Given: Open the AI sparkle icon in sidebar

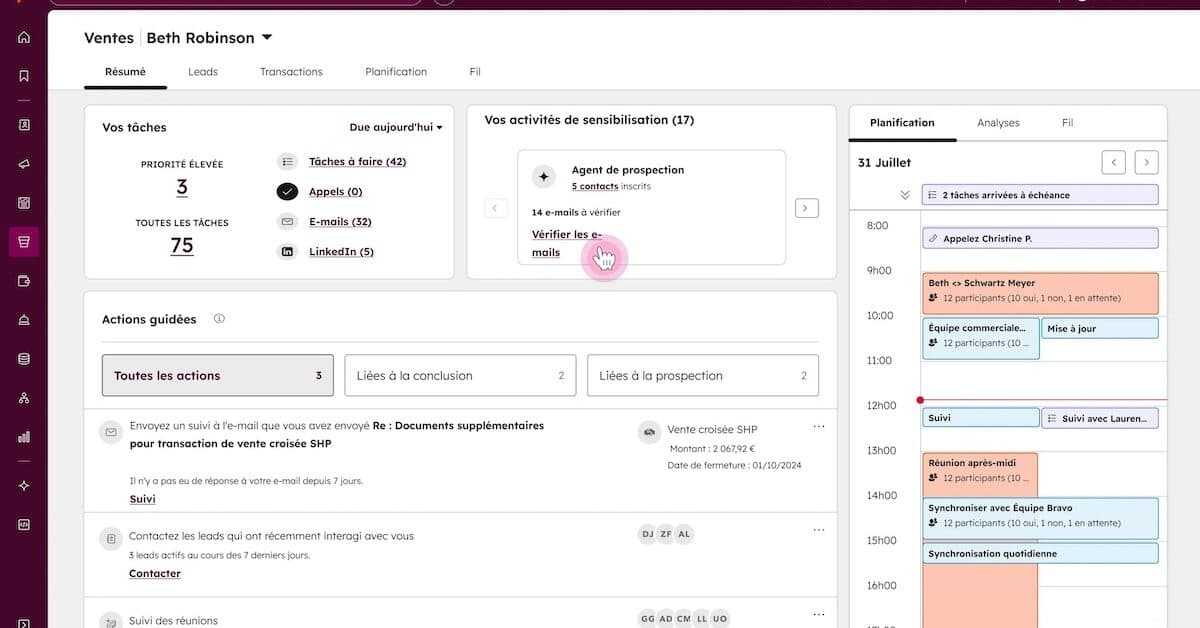Looking at the screenshot, I should click(x=24, y=485).
